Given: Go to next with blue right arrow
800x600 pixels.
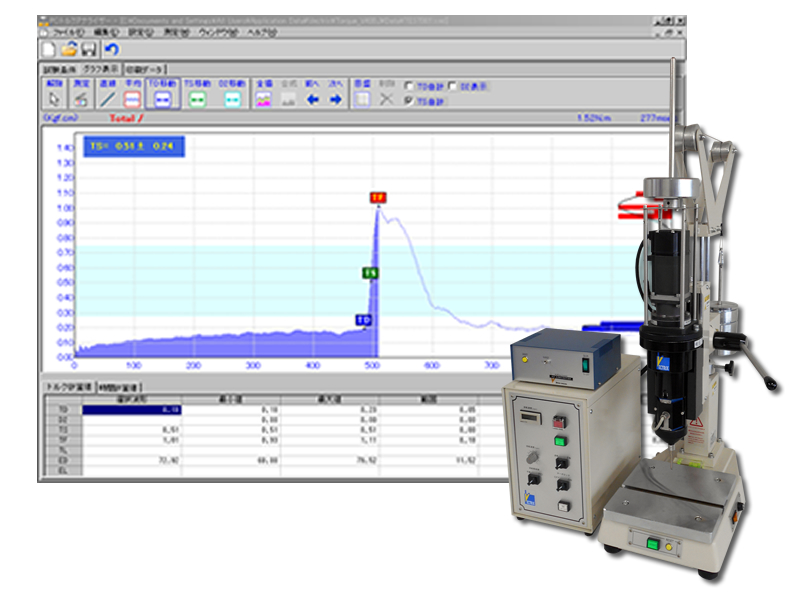Looking at the screenshot, I should 336,99.
